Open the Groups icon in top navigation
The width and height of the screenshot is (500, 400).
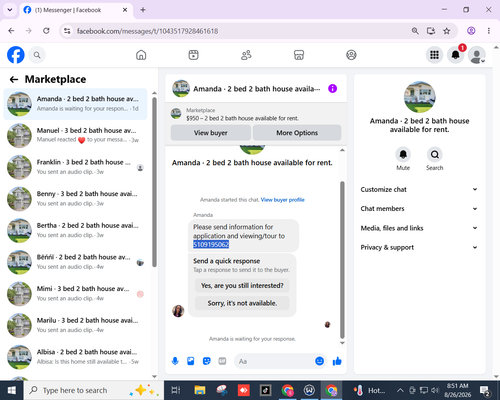click(x=351, y=55)
